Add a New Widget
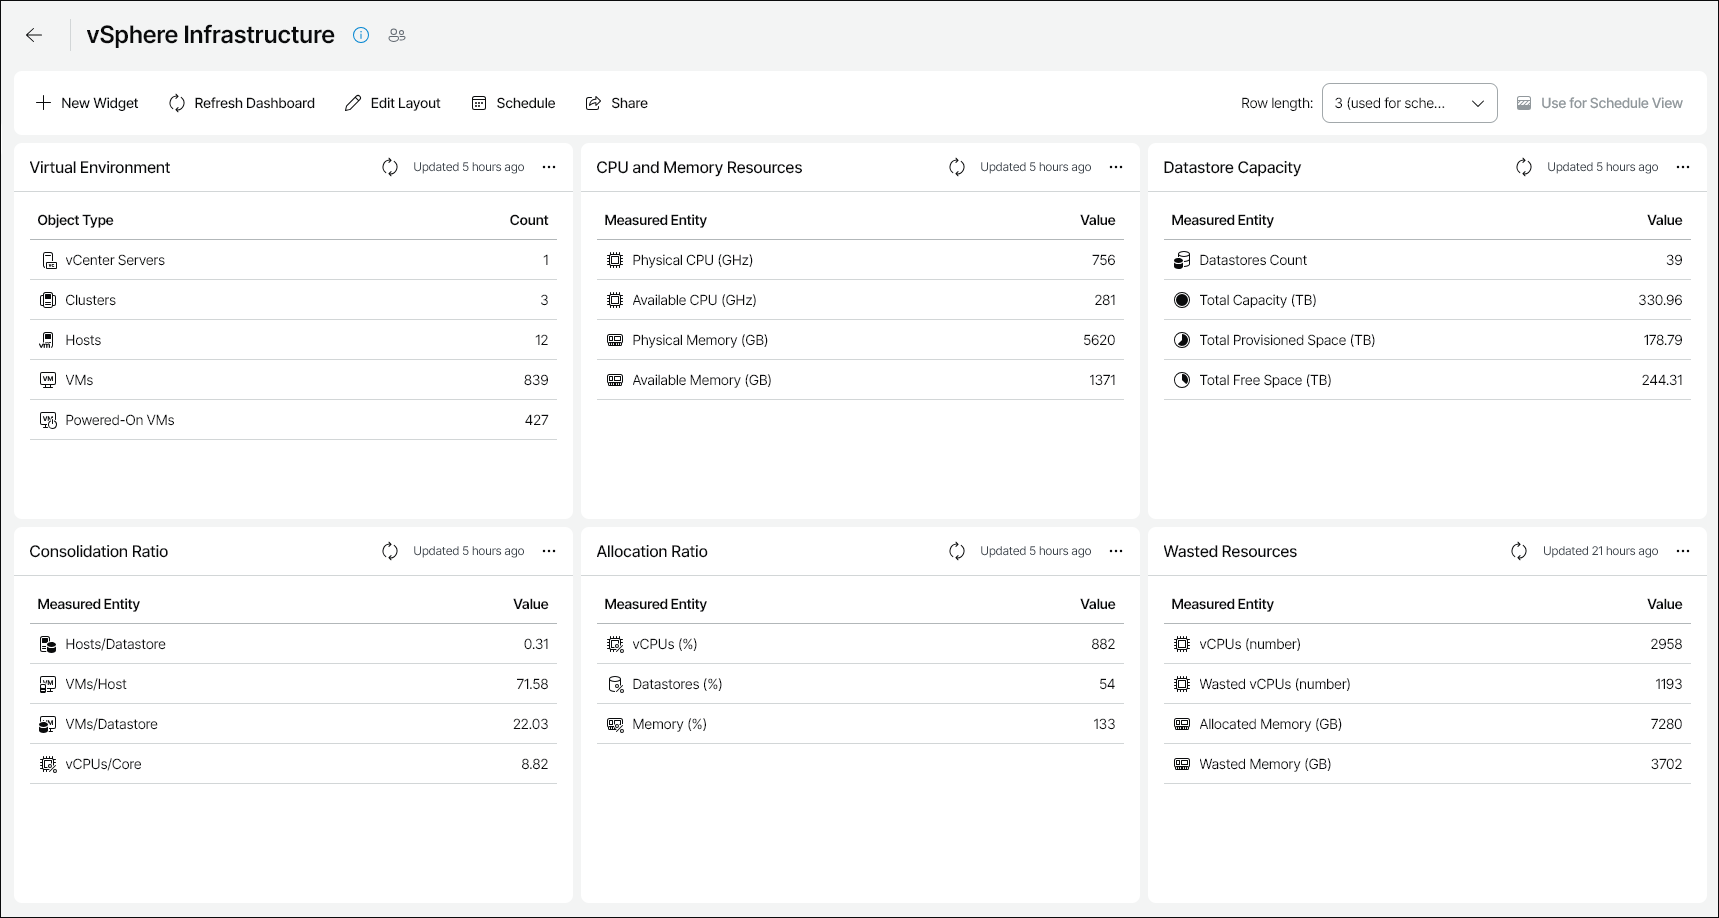Image resolution: width=1719 pixels, height=918 pixels. pyautogui.click(x=87, y=103)
